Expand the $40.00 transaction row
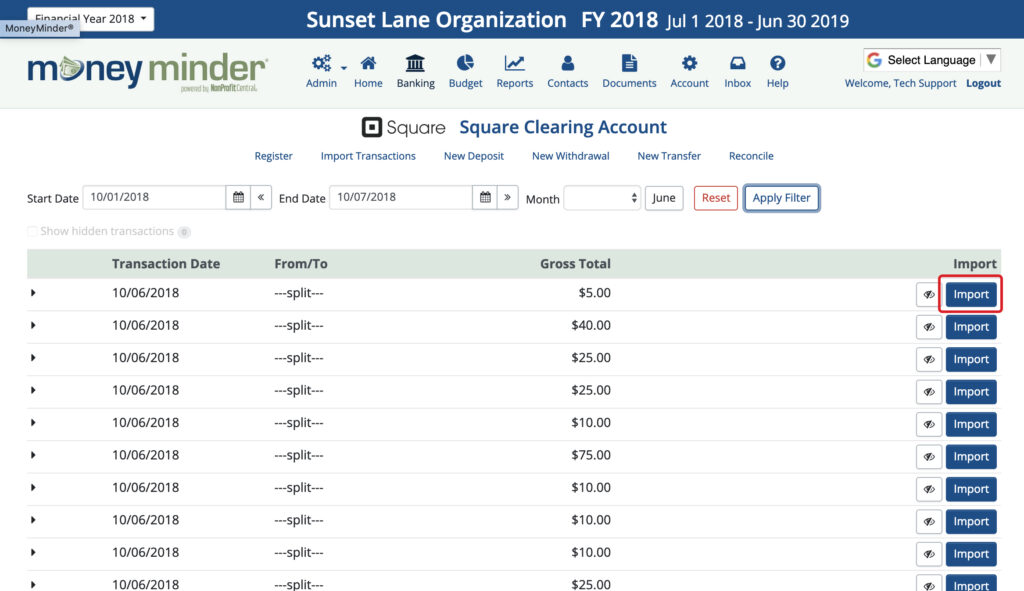Viewport: 1024px width, 591px height. click(33, 325)
